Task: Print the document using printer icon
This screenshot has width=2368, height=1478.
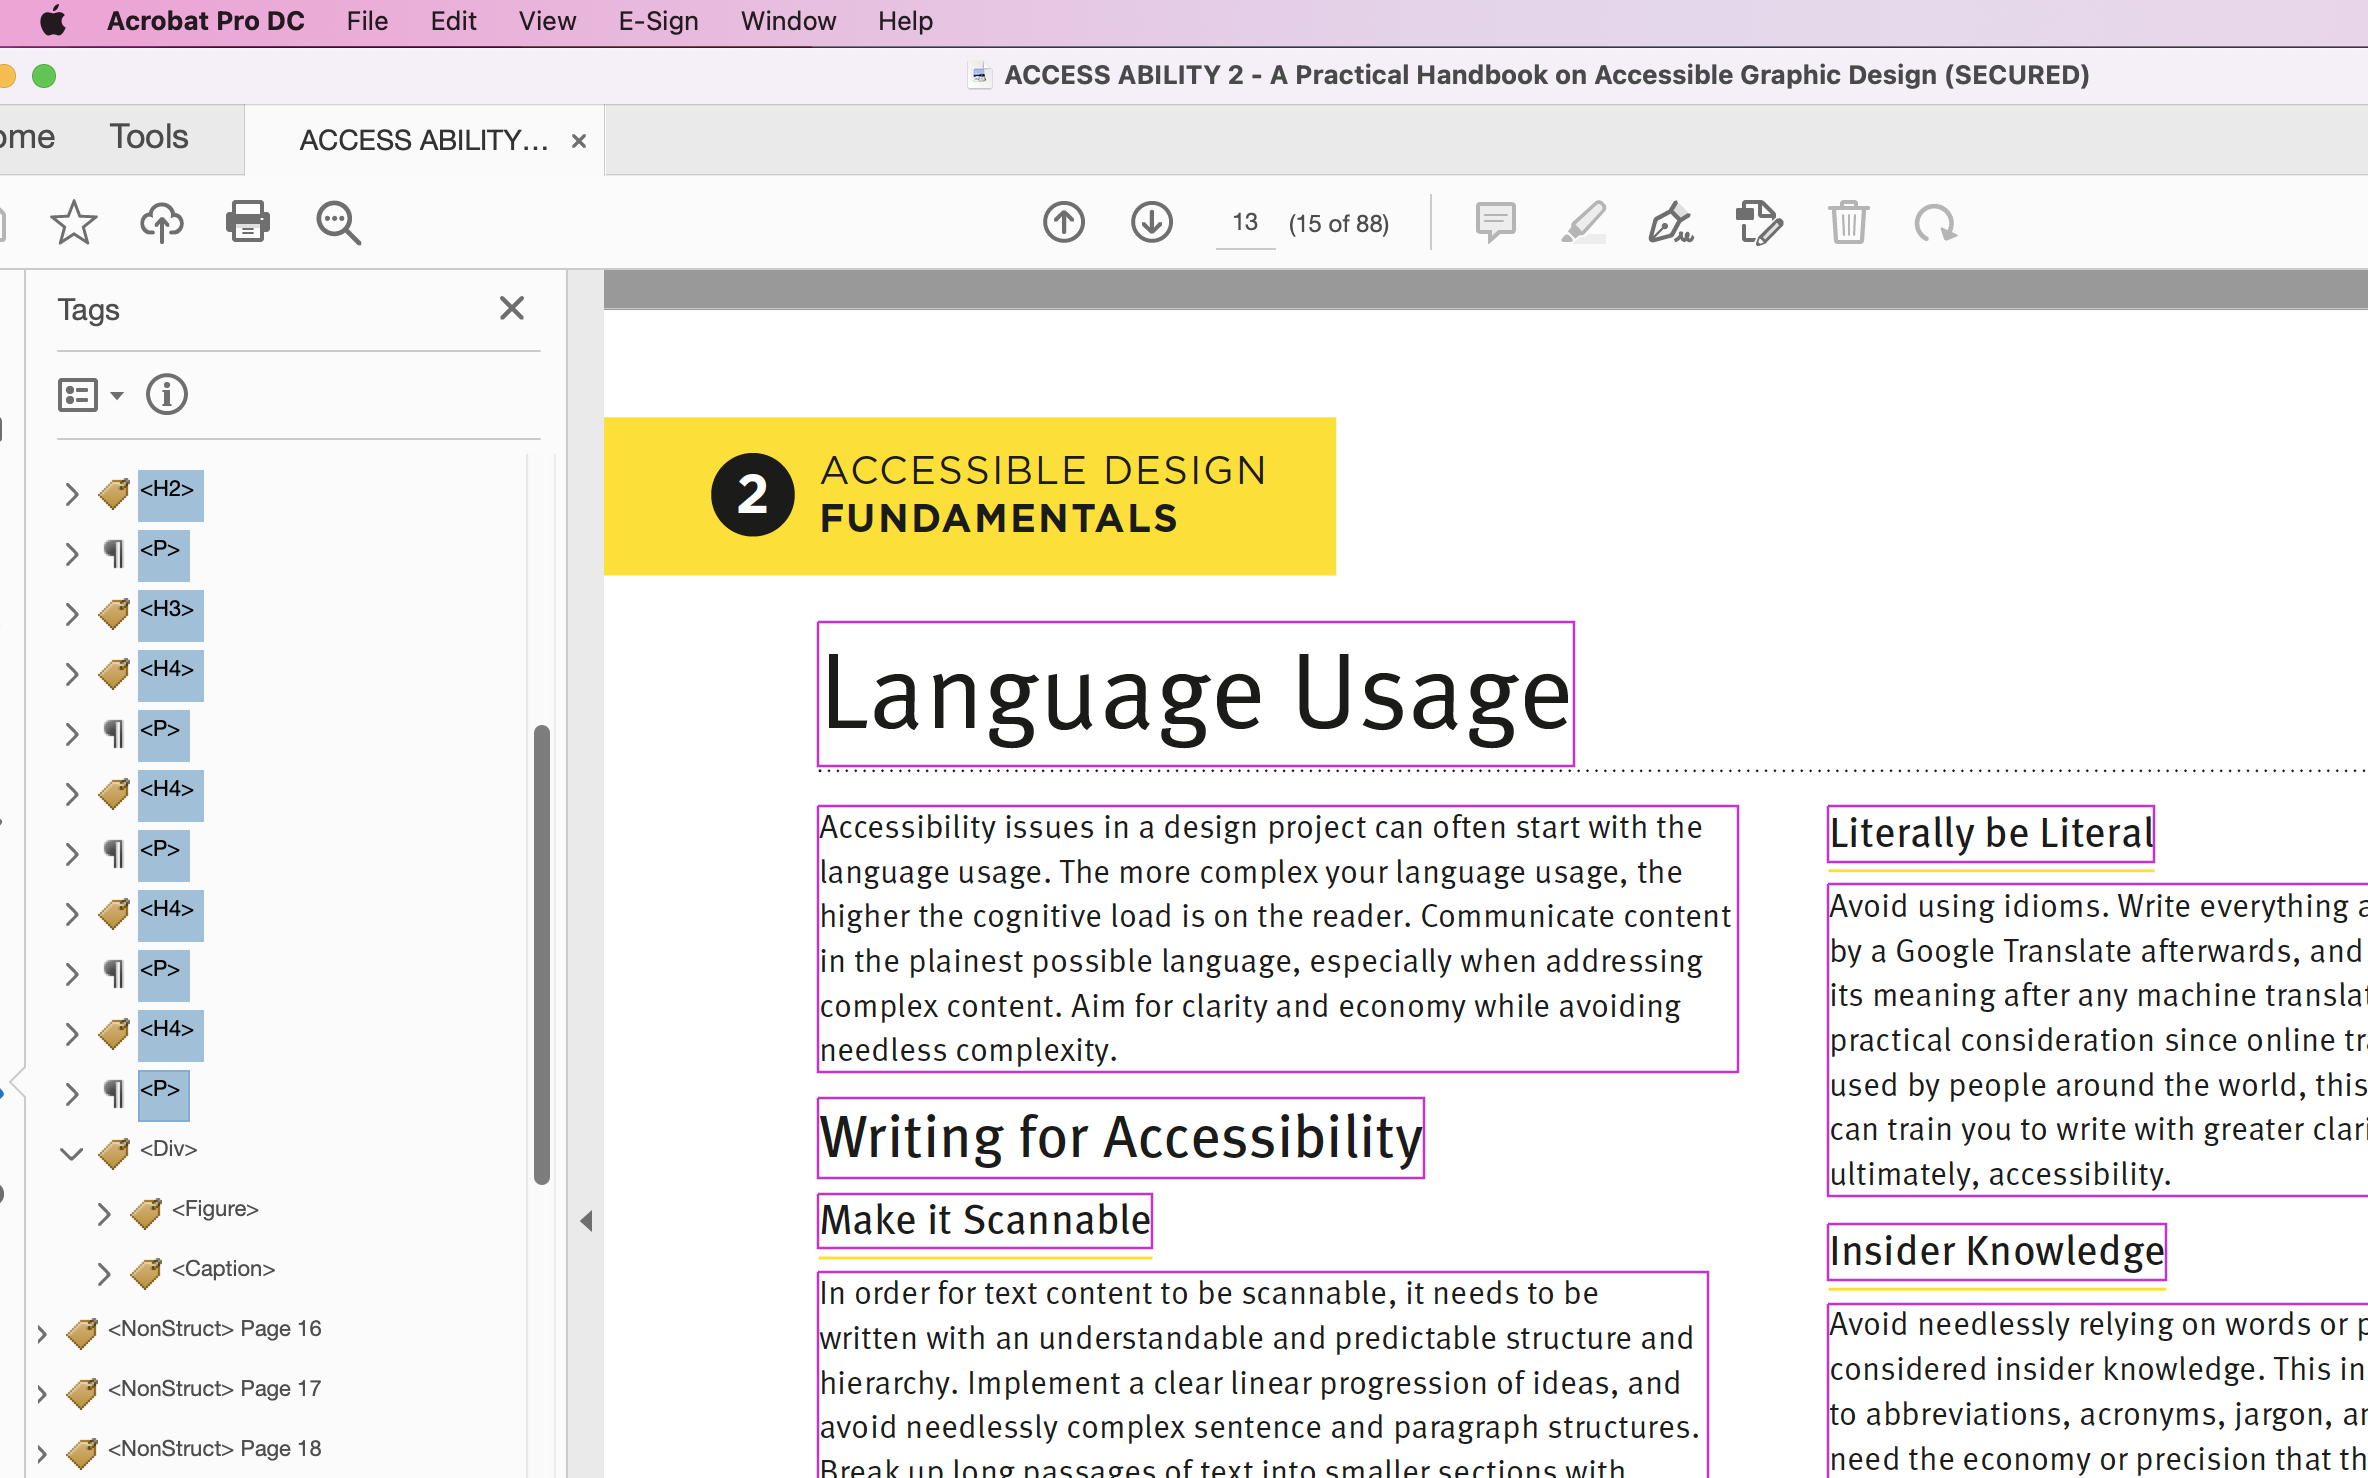Action: click(x=248, y=222)
